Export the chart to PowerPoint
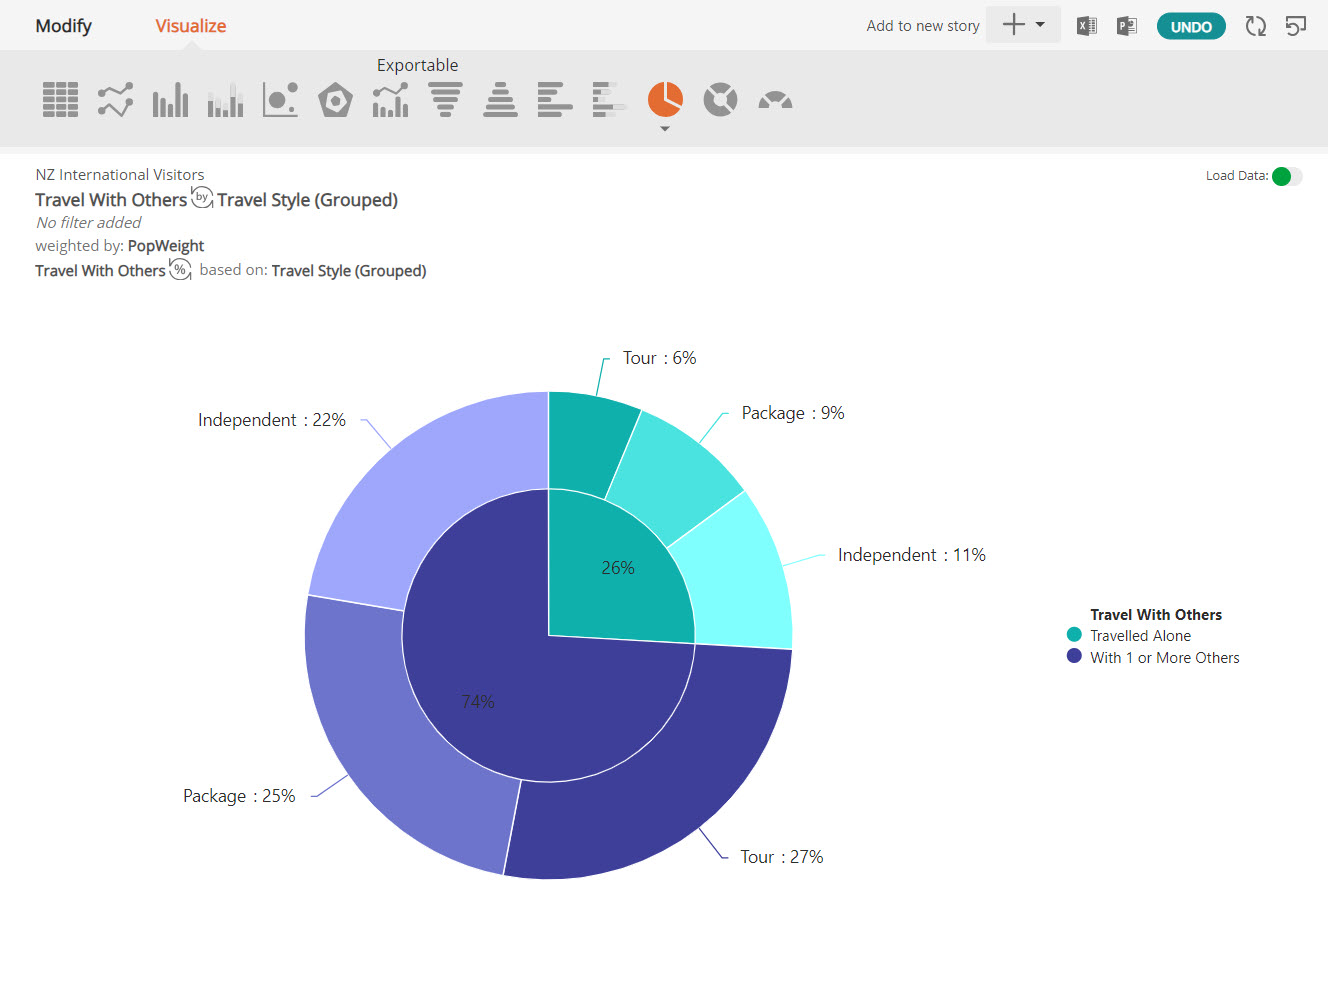 1127,26
